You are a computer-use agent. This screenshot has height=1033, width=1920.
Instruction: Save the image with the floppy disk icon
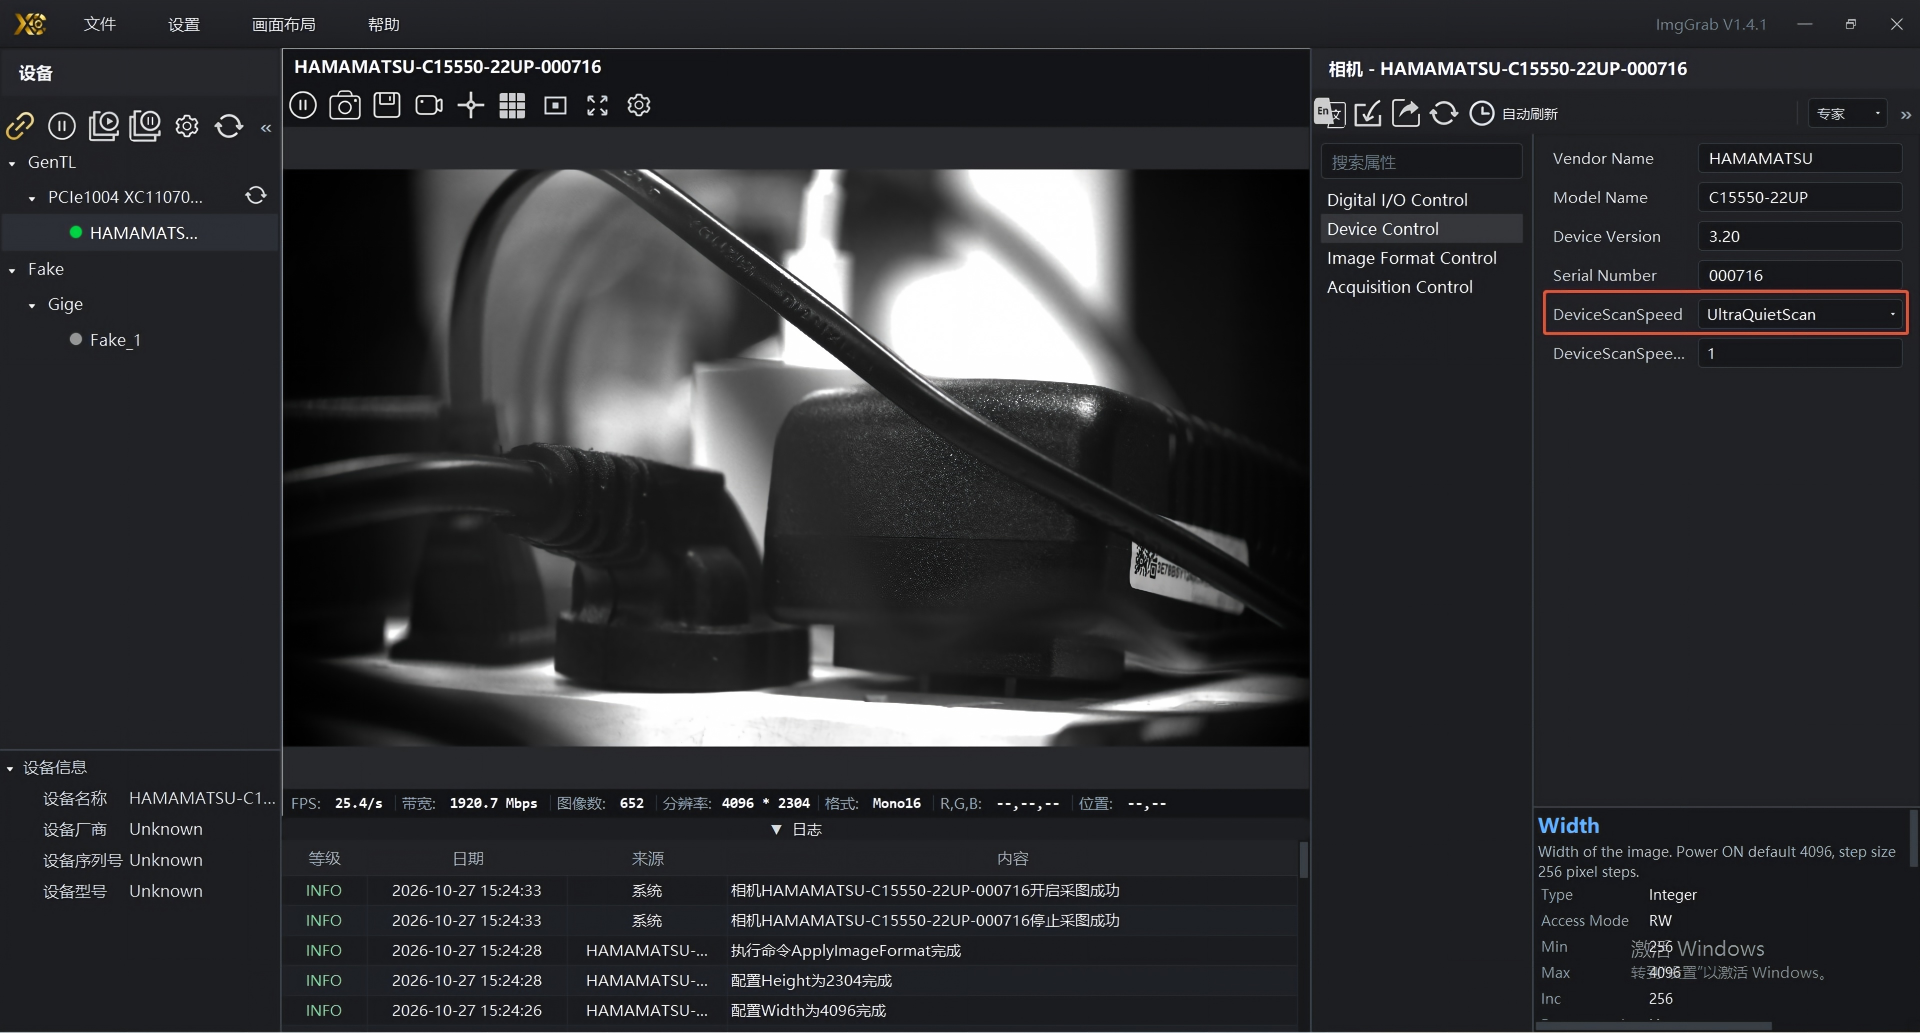(387, 105)
